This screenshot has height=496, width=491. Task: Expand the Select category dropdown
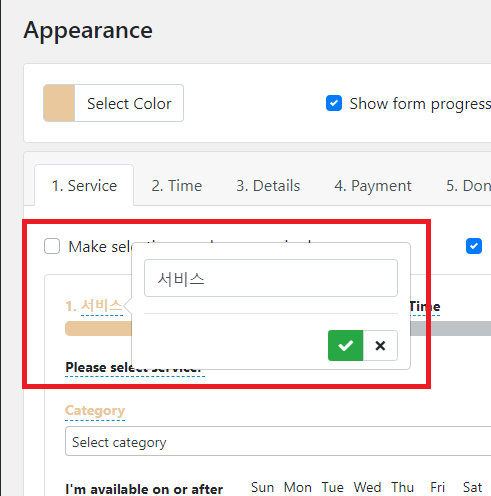[x=278, y=441]
